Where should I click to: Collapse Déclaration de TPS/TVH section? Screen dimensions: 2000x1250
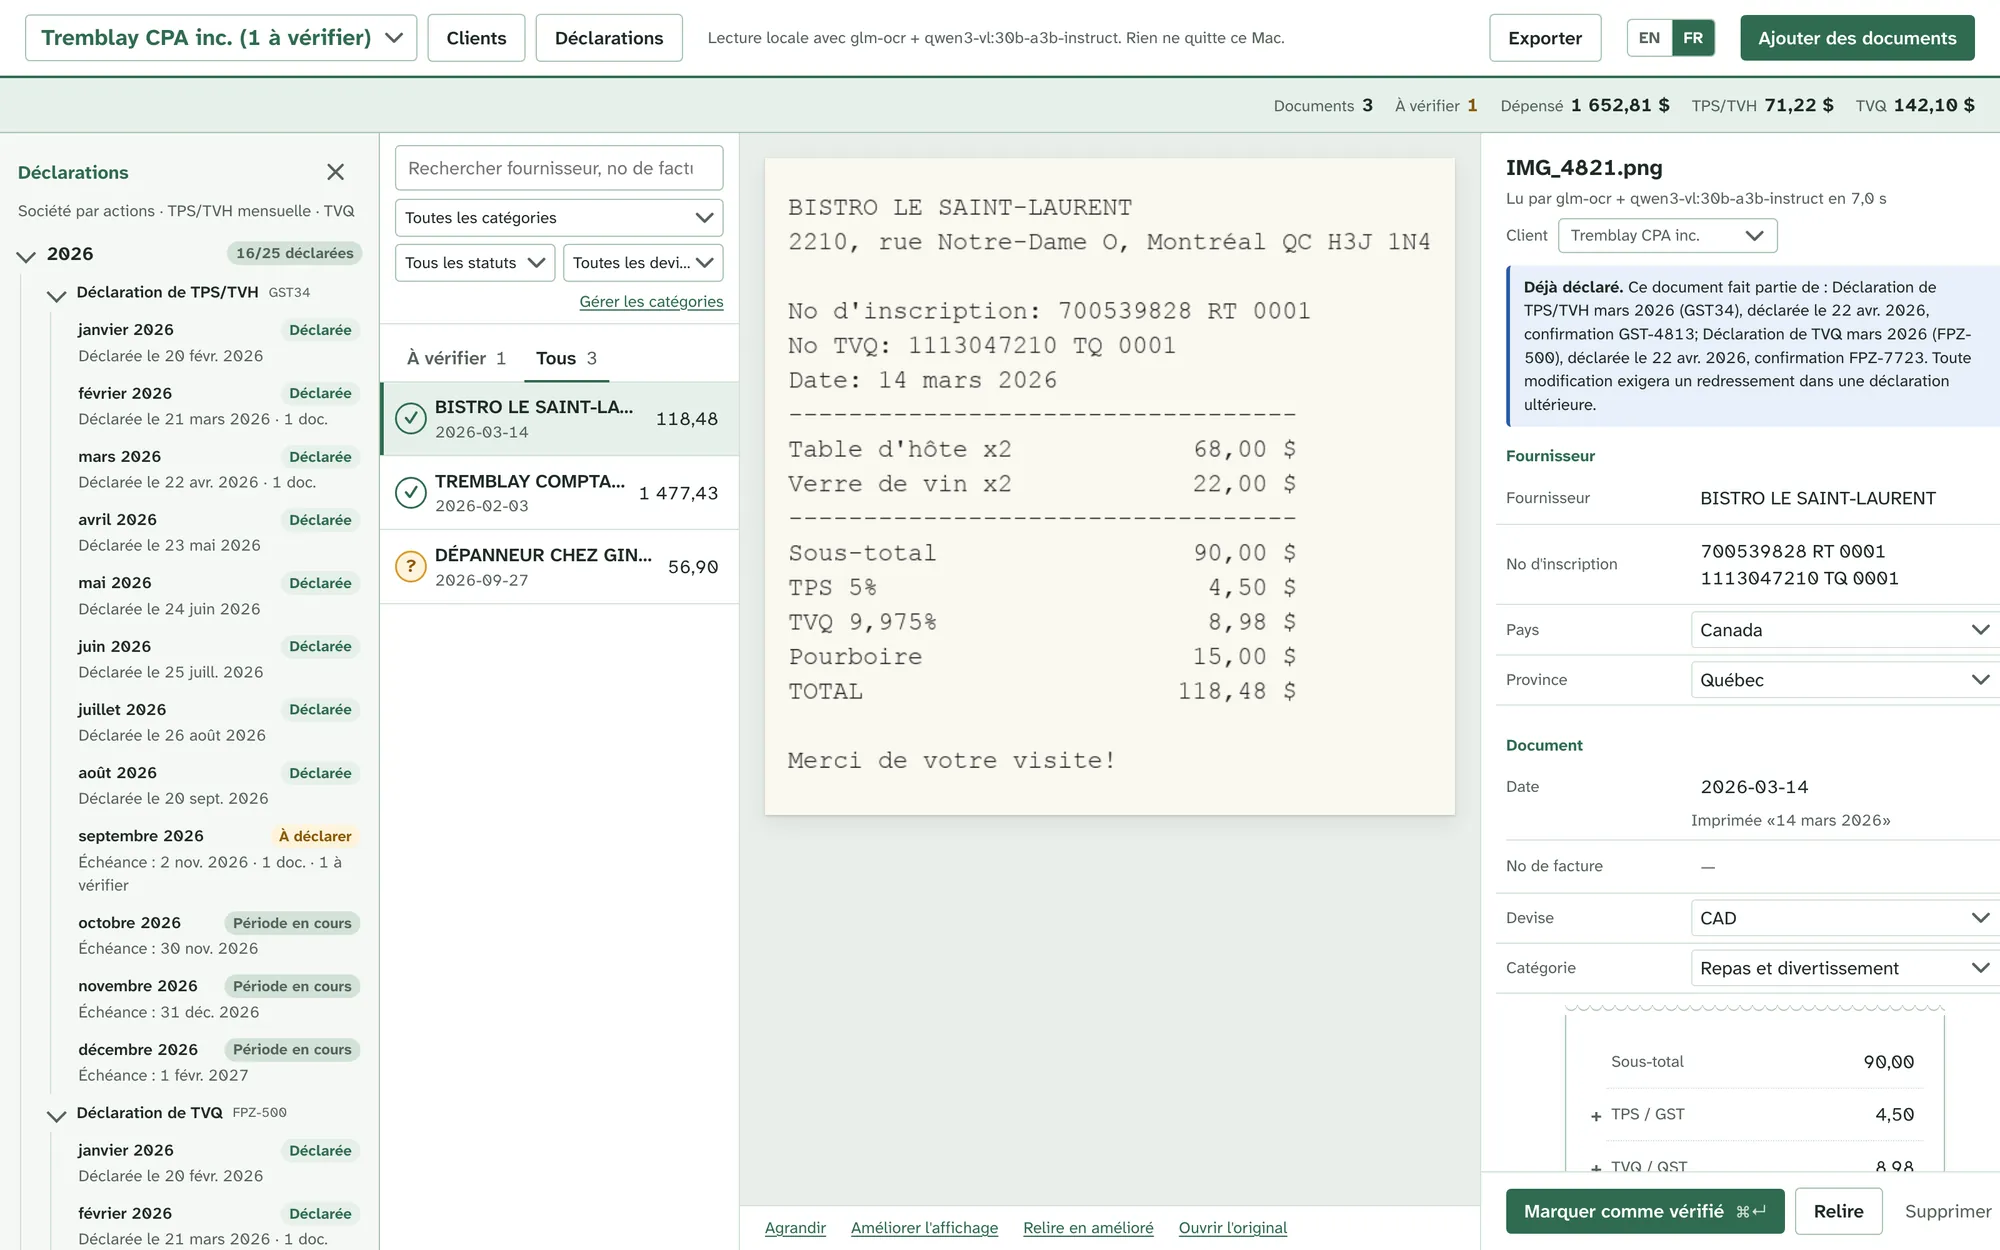(57, 294)
